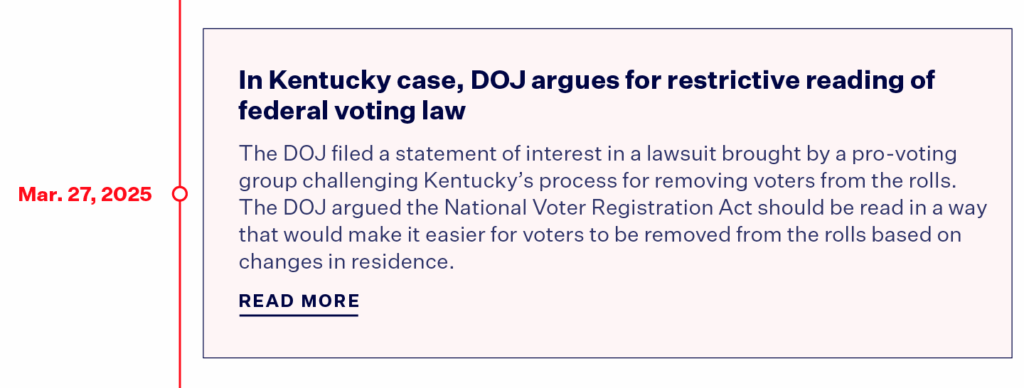Click the article summary paragraph
The height and width of the screenshot is (388, 1024).
(613, 208)
